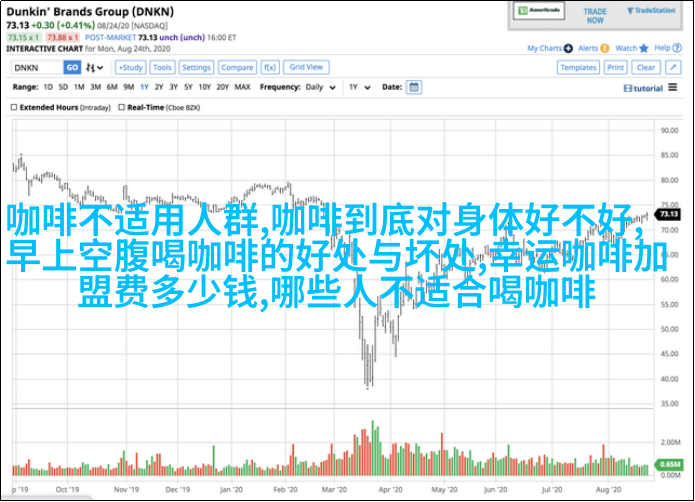
Task: Click the TD Ameritrade broker logo
Action: [539, 11]
